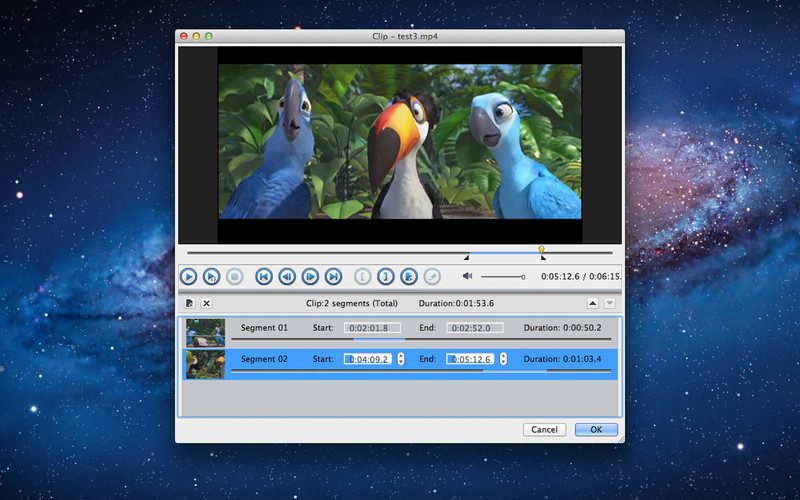800x500 pixels.
Task: Select the Segment 01 label
Action: pos(264,328)
